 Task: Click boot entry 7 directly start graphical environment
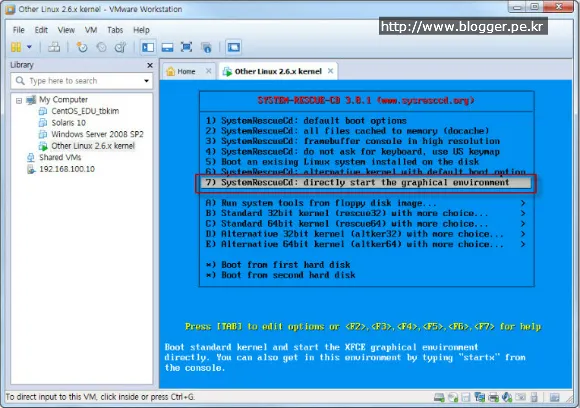pyautogui.click(x=366, y=182)
